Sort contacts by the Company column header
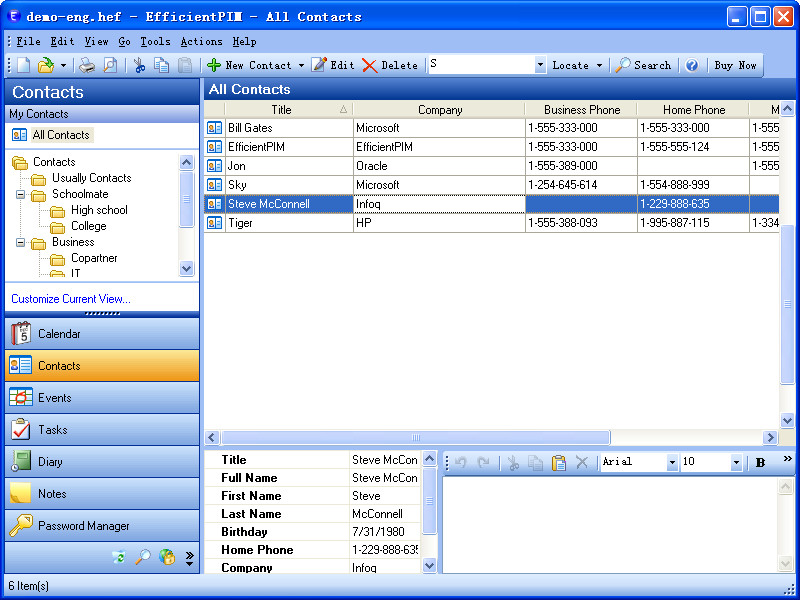800x600 pixels. pos(439,110)
